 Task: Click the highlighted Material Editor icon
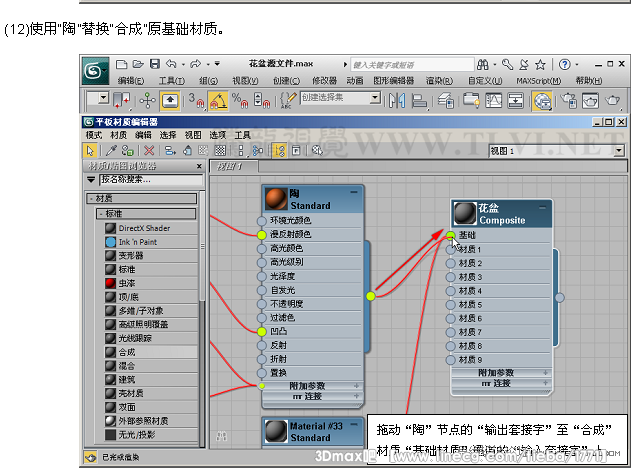tap(542, 101)
